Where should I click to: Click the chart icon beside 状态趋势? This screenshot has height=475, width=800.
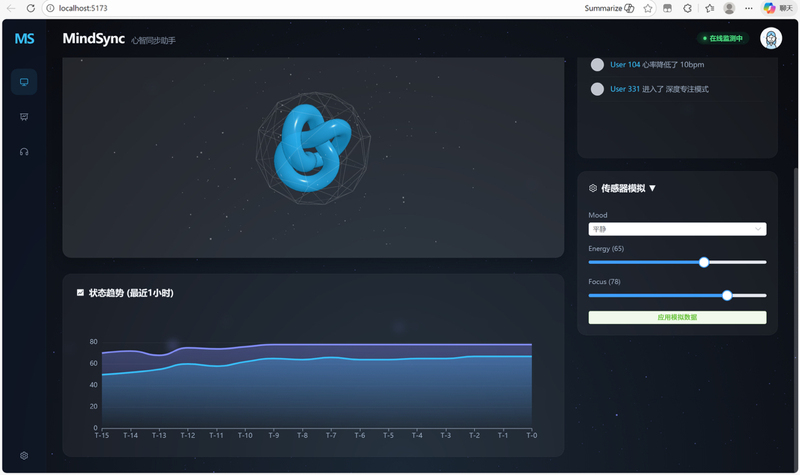(80, 292)
